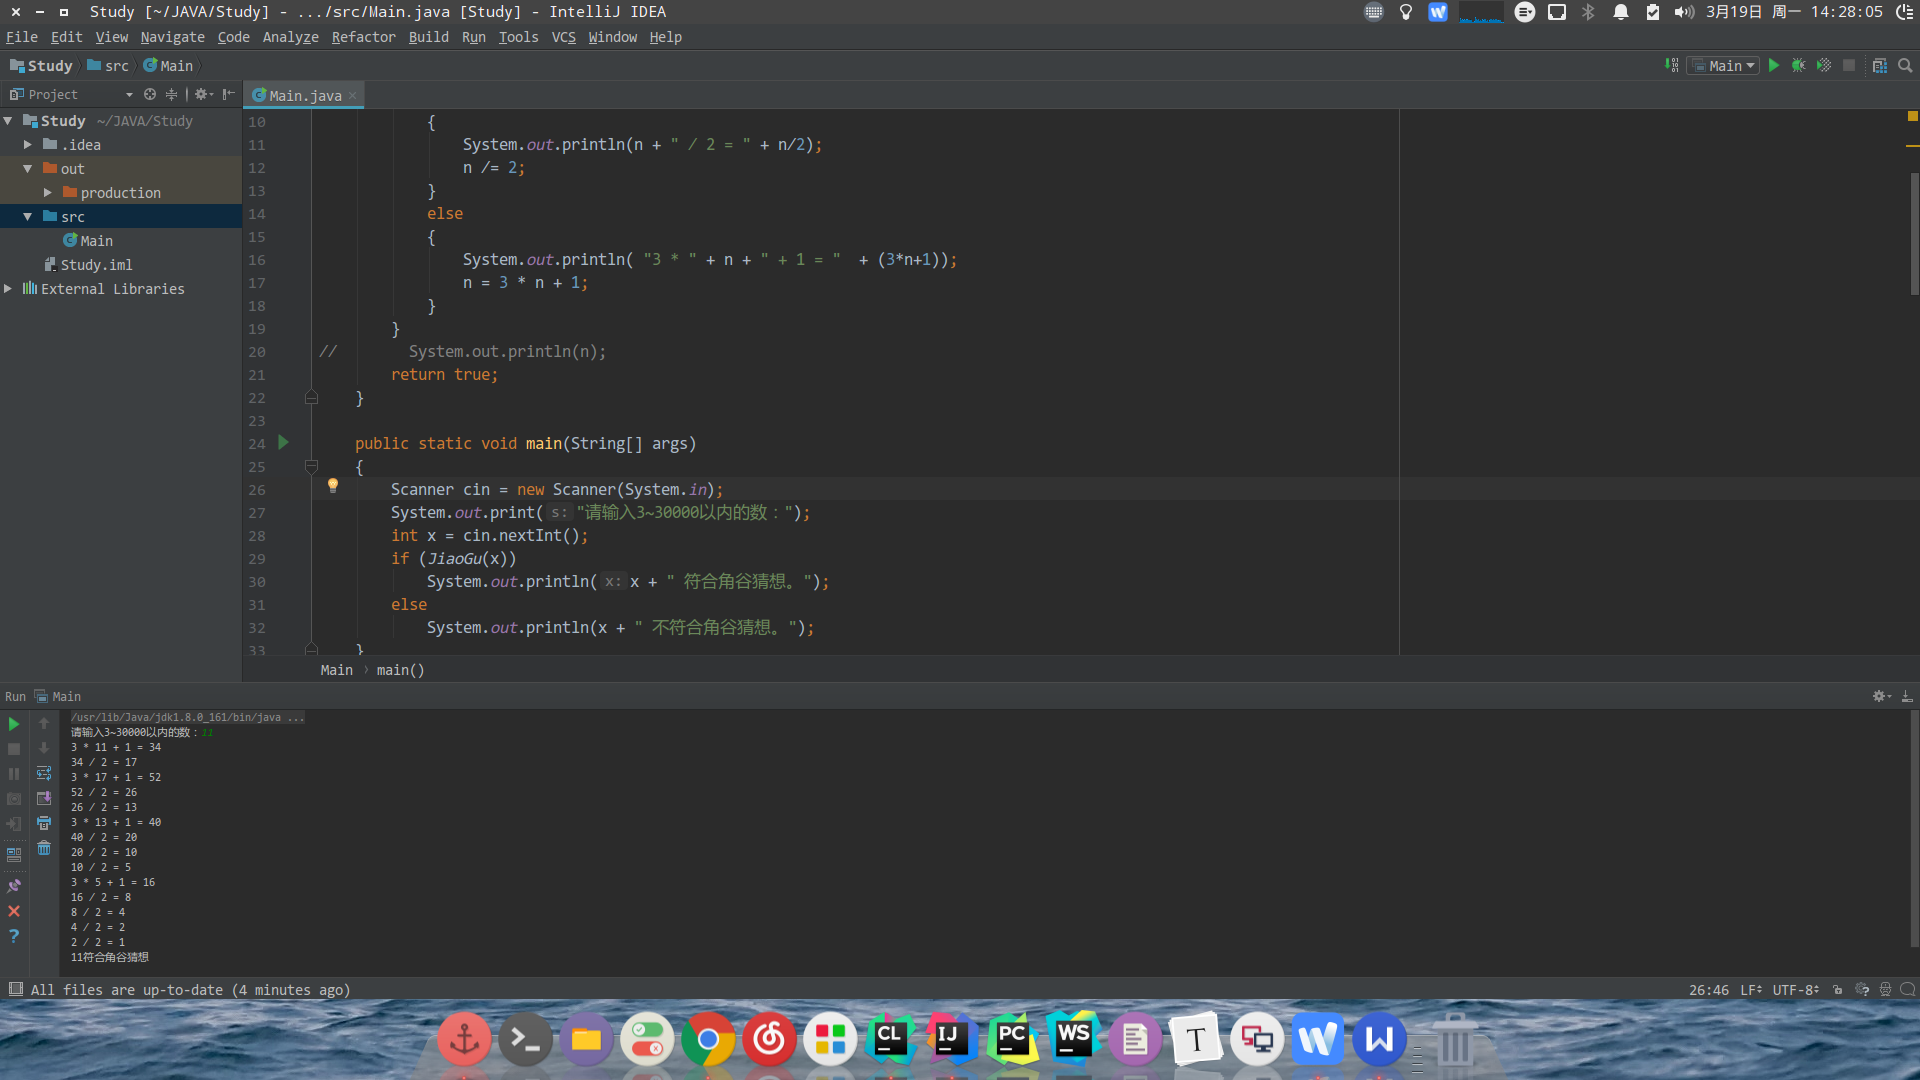Viewport: 1920px width, 1080px height.
Task: Click the up stack trace arrow
Action: [44, 723]
